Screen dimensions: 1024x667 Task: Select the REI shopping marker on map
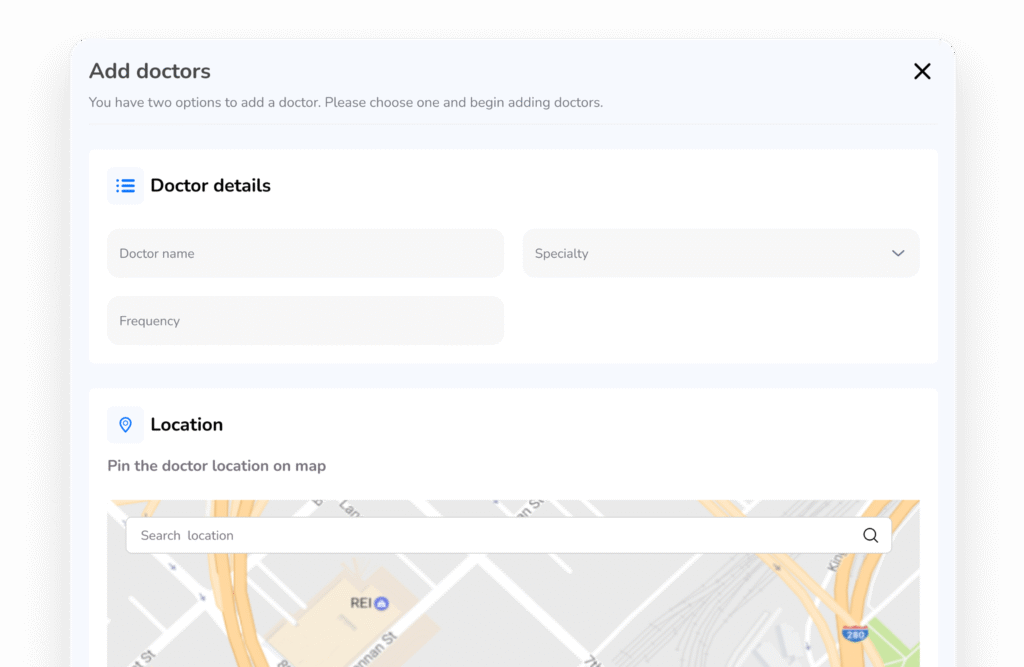click(381, 603)
